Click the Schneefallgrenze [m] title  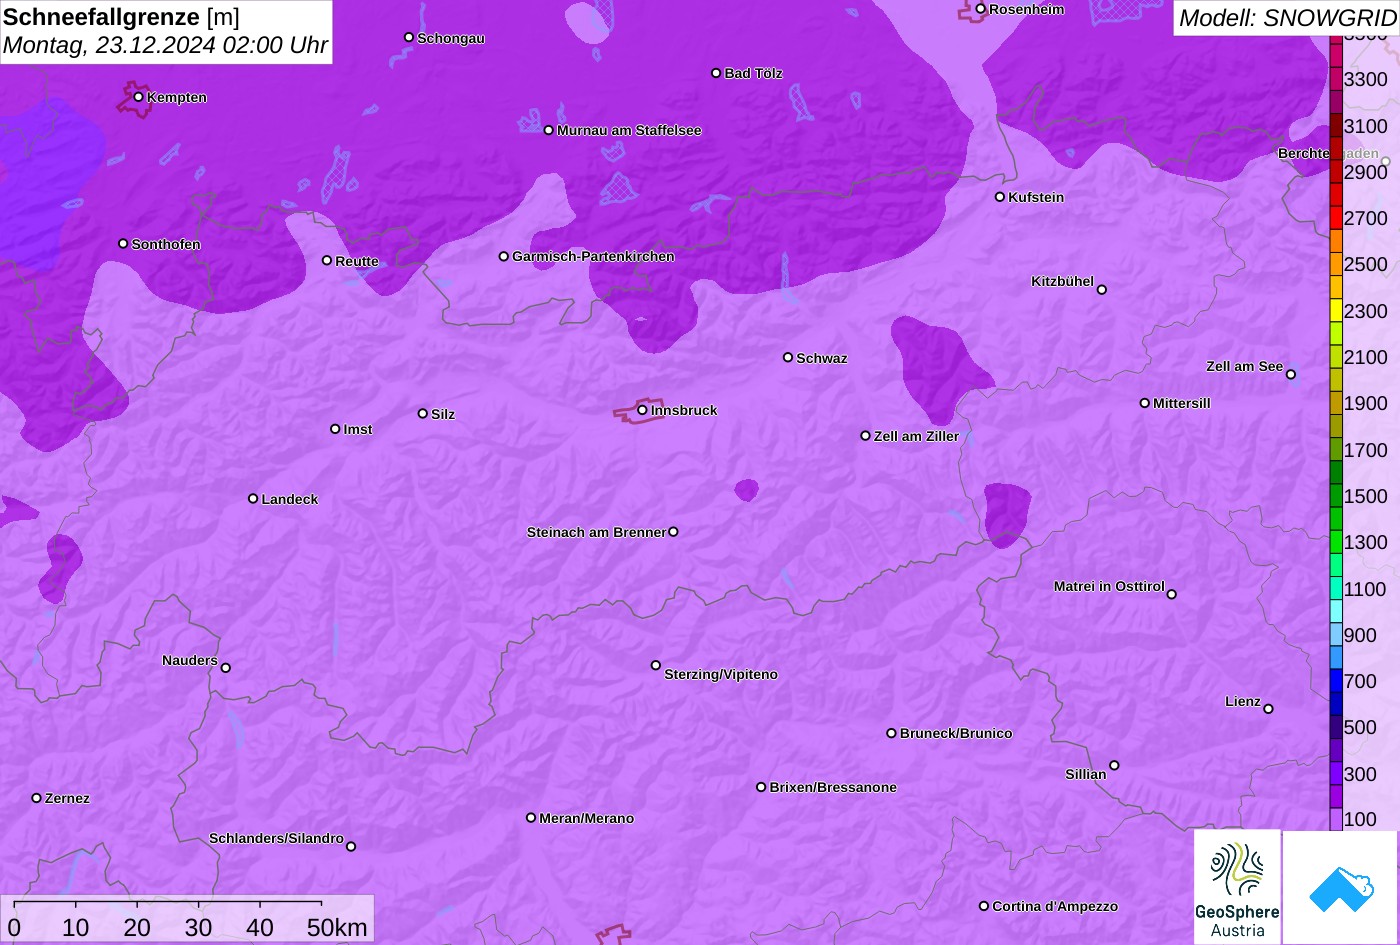pos(121,17)
